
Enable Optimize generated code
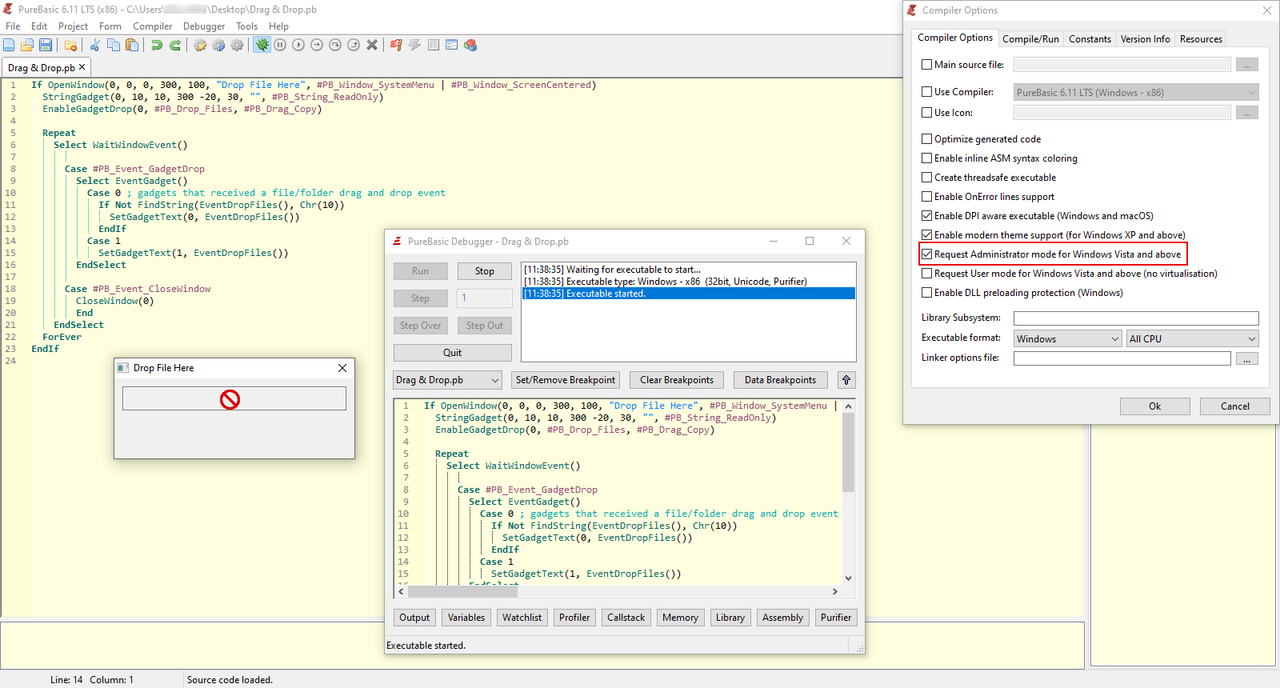(927, 139)
